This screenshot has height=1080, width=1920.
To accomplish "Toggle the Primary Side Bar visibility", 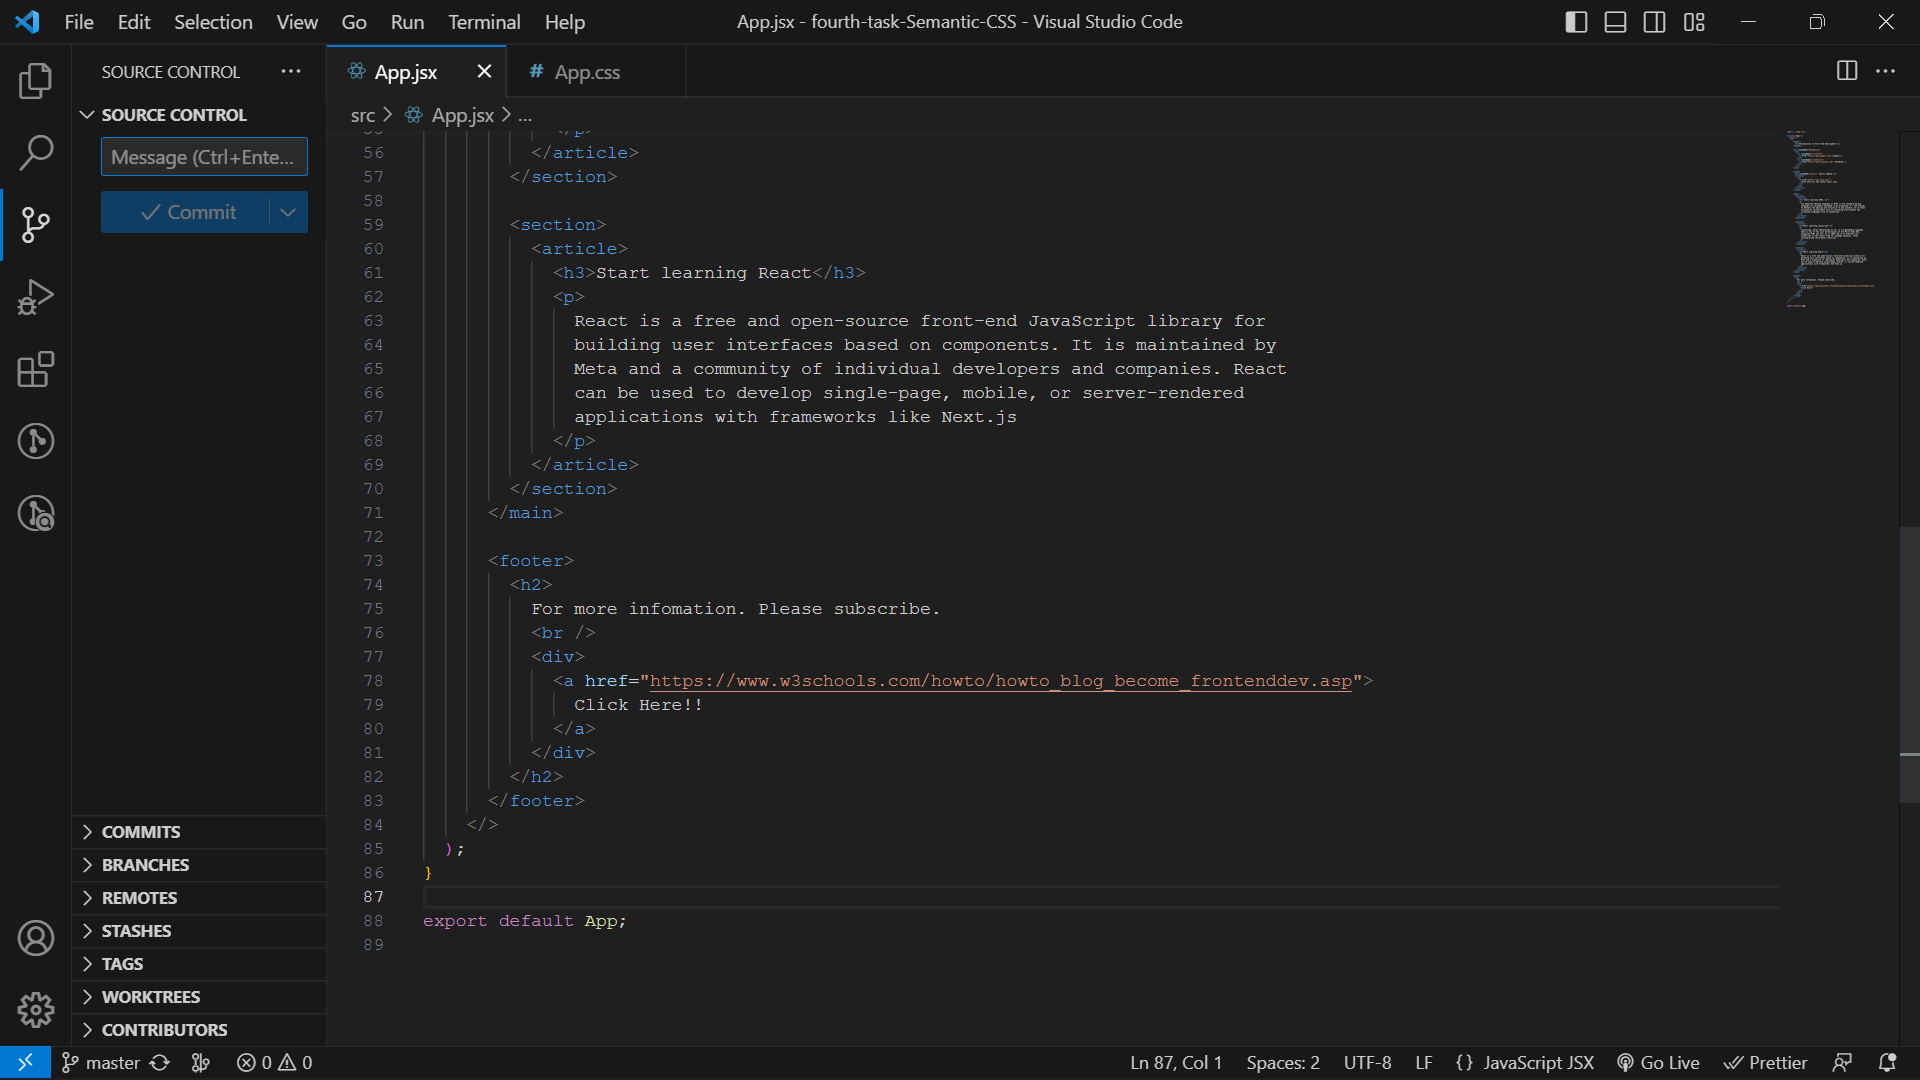I will tap(1575, 21).
